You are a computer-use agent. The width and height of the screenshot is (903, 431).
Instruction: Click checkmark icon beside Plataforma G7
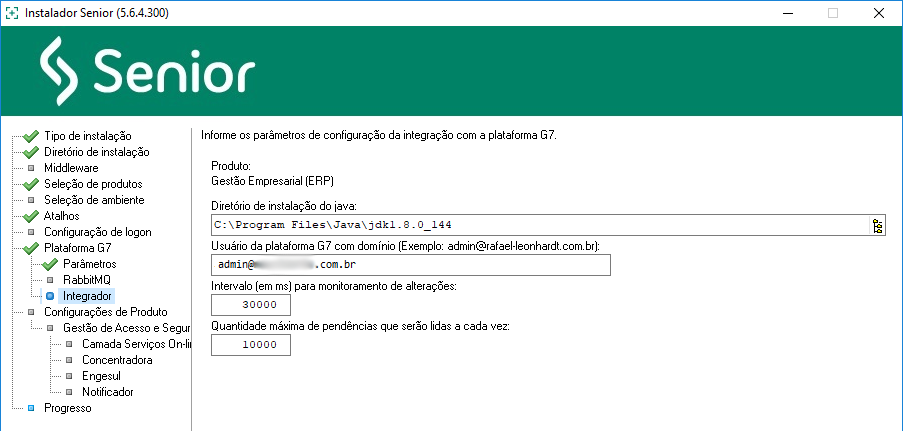click(31, 248)
